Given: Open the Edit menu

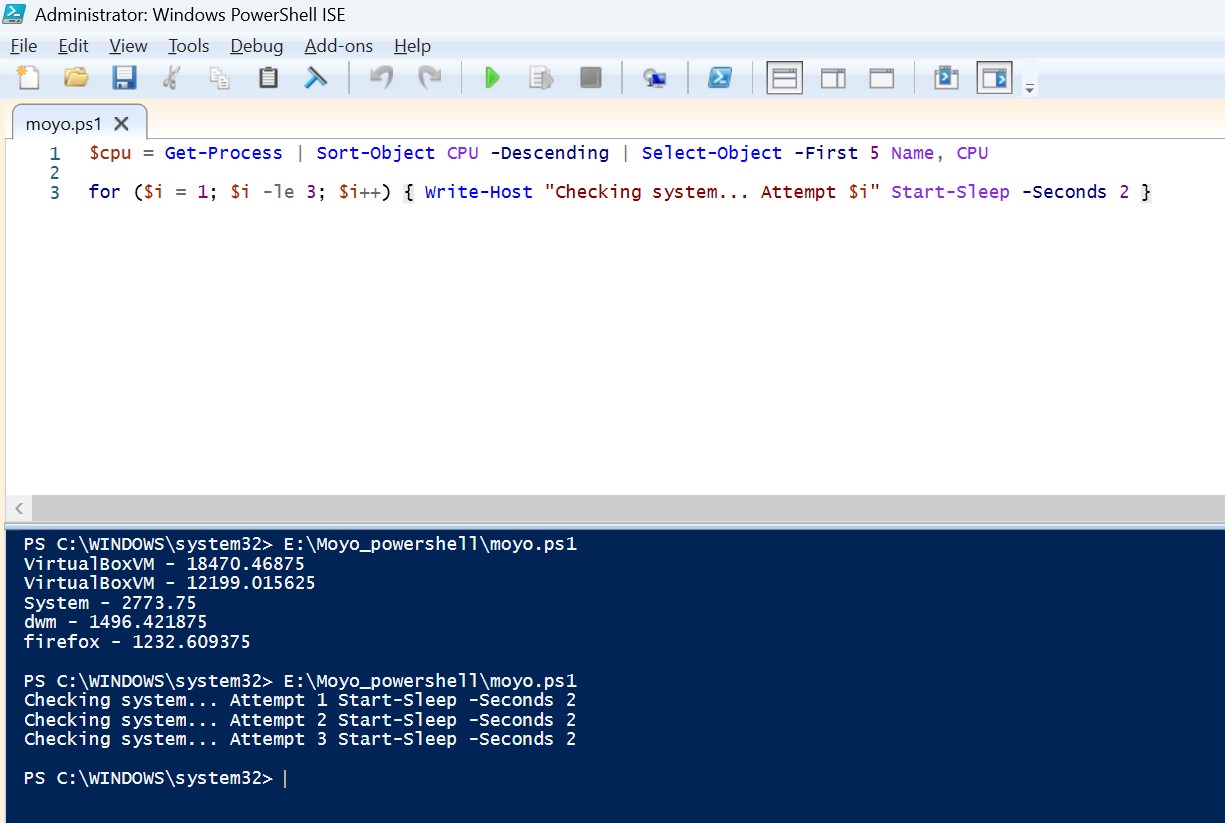Looking at the screenshot, I should coord(73,46).
